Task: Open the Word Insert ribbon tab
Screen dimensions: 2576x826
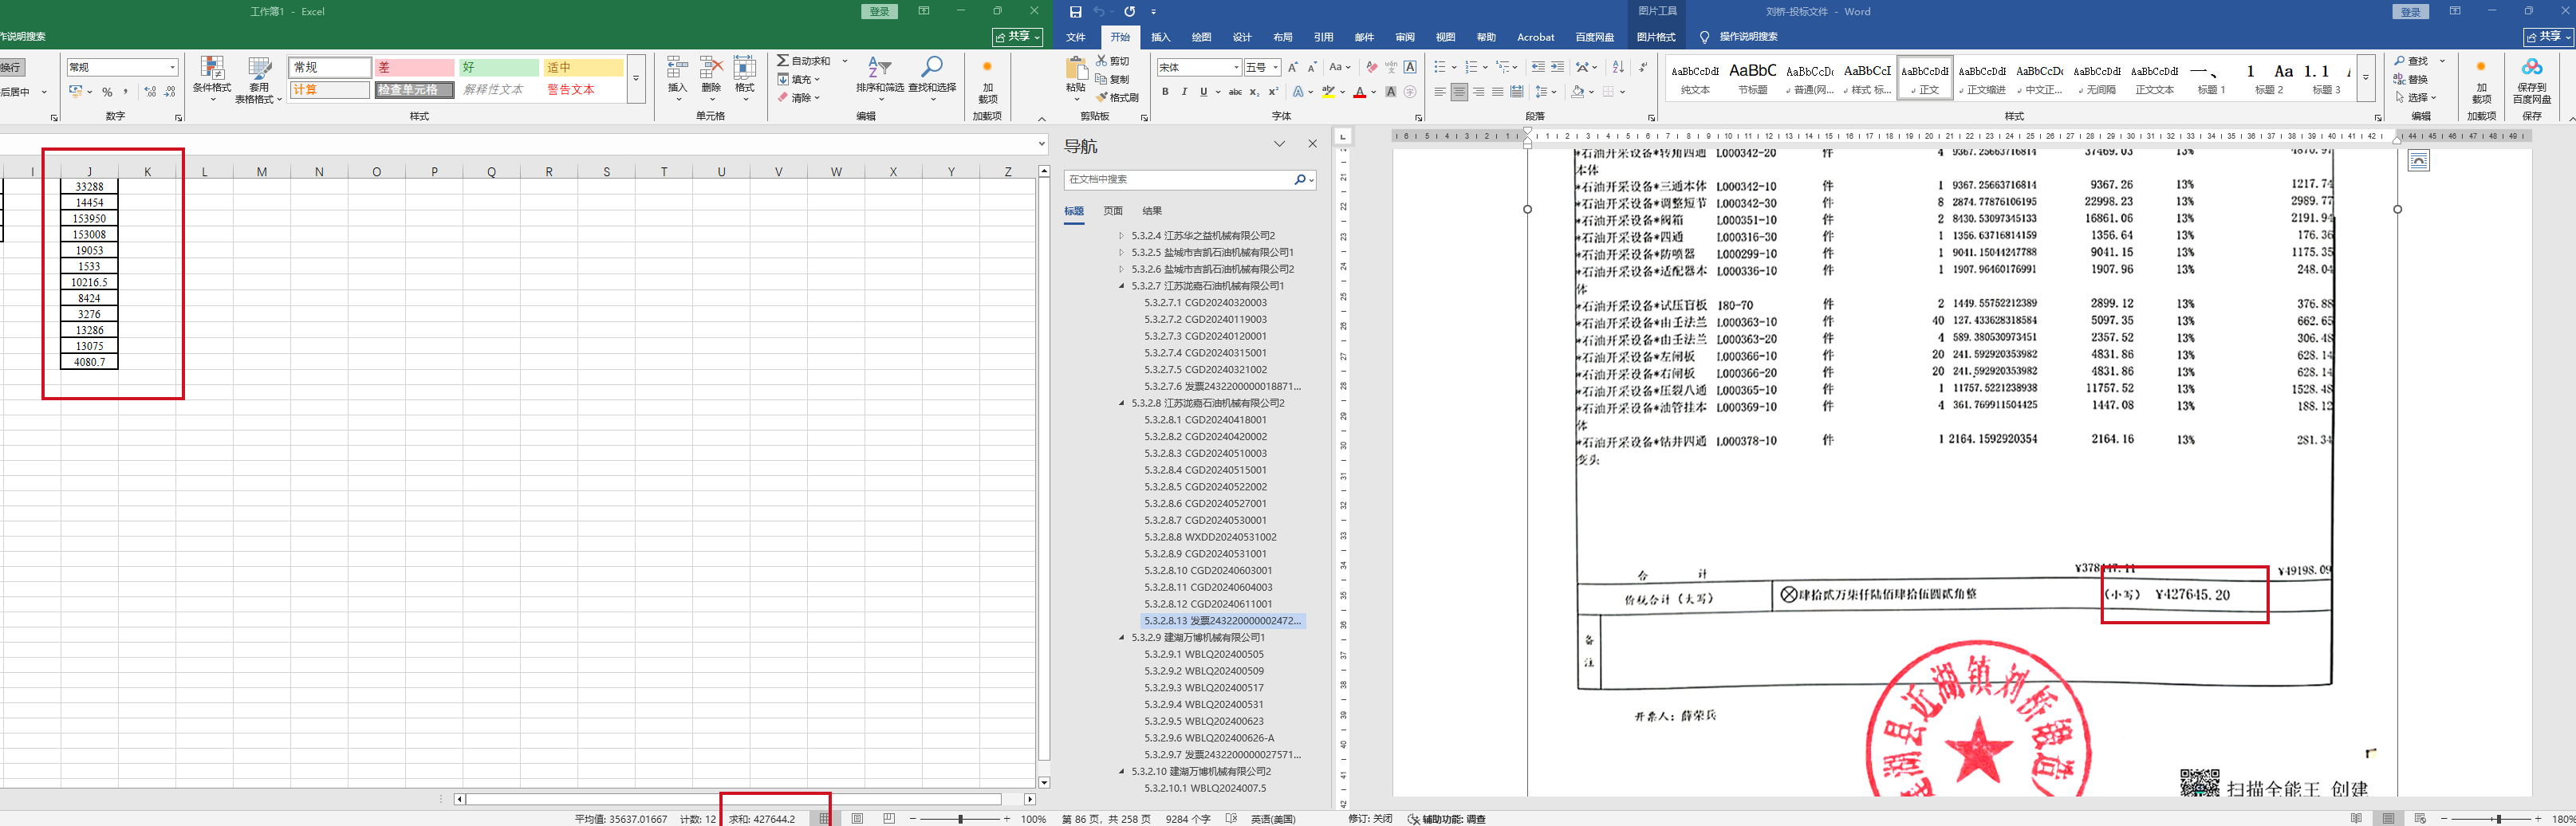Action: pyautogui.click(x=1160, y=37)
